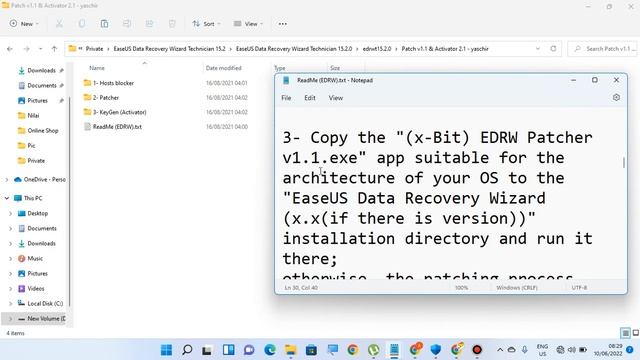Open recent locations dropdown arrow
The height and width of the screenshot is (360, 640).
point(40,49)
